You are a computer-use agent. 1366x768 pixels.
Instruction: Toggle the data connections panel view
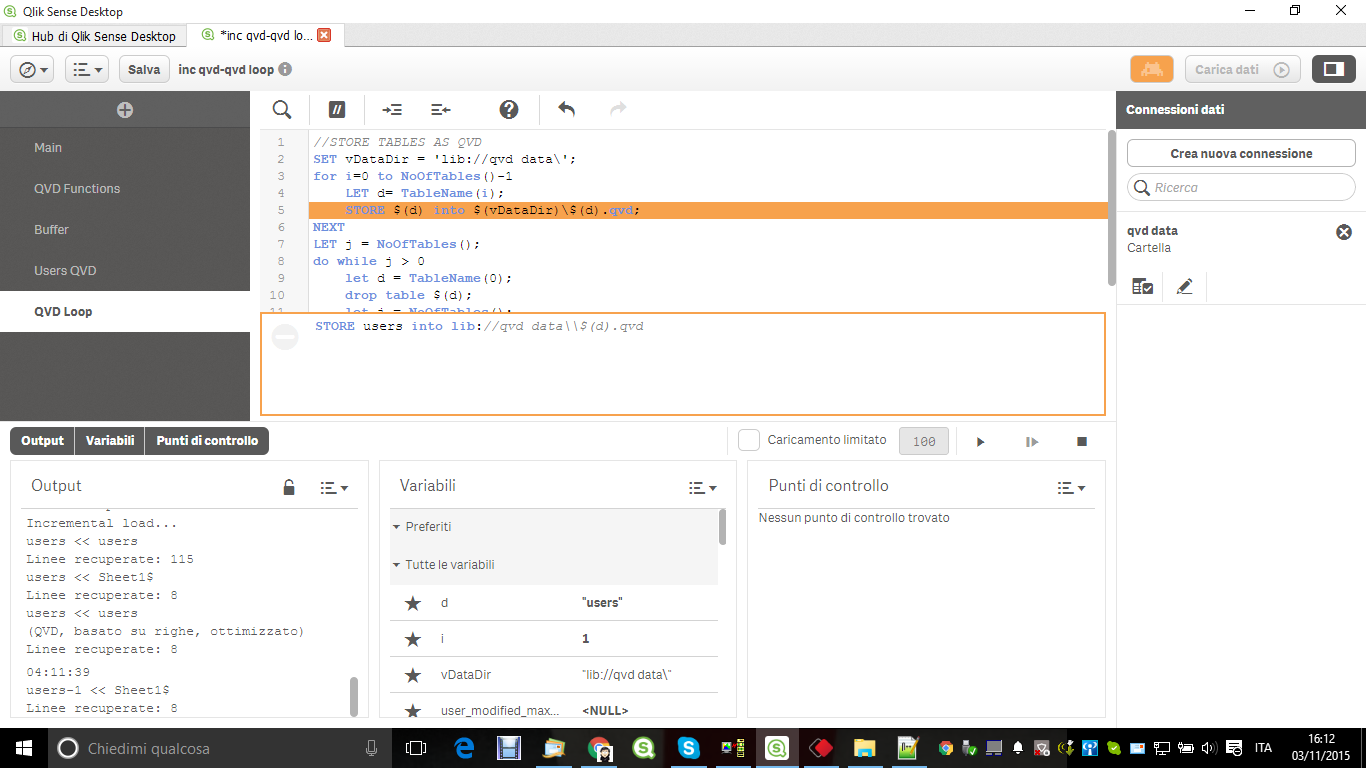(1333, 69)
